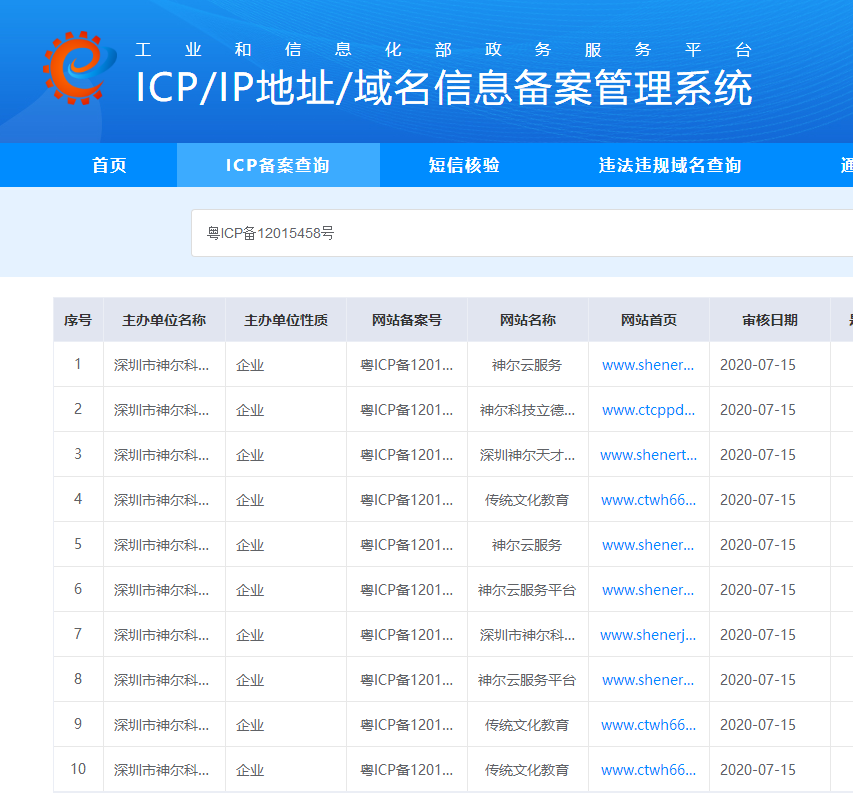Click site name 神尔云服务平台 in row 6
The image size is (853, 802).
click(x=527, y=590)
